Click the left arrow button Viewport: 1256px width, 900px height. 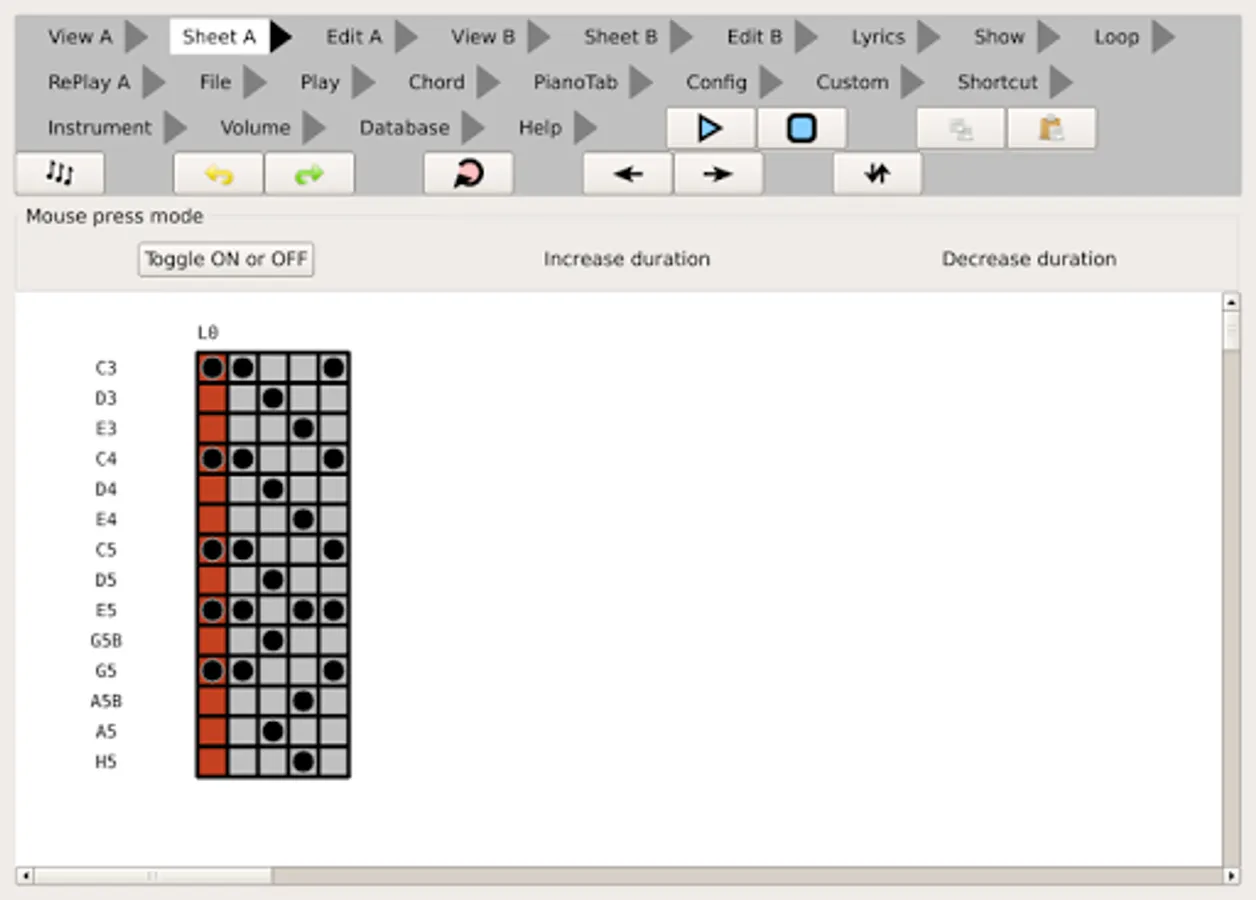coord(628,173)
